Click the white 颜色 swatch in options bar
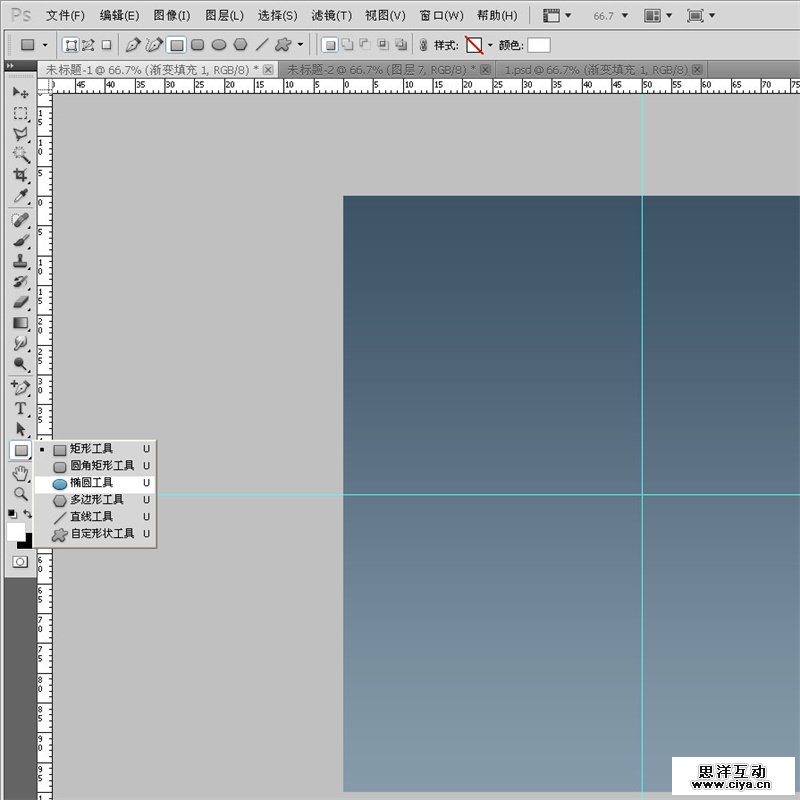The image size is (800, 800). click(538, 45)
